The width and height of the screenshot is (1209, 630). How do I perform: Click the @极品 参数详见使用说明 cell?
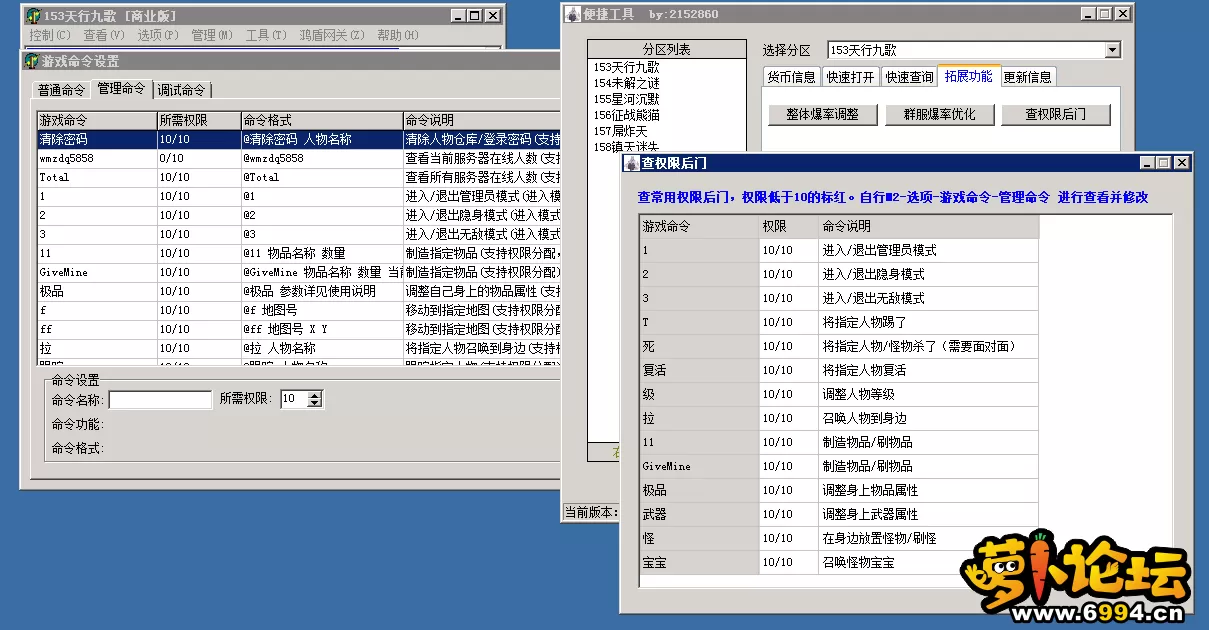point(321,291)
